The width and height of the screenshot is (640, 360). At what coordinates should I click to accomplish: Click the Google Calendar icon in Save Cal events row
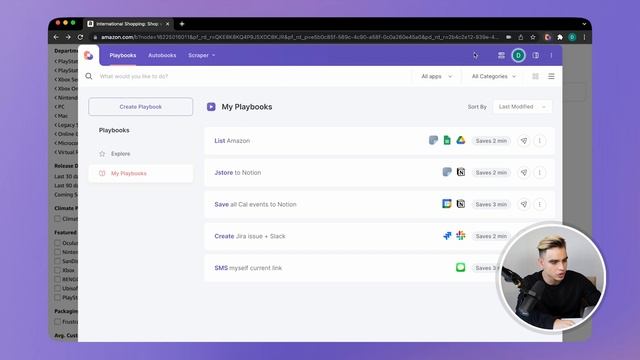(447, 204)
